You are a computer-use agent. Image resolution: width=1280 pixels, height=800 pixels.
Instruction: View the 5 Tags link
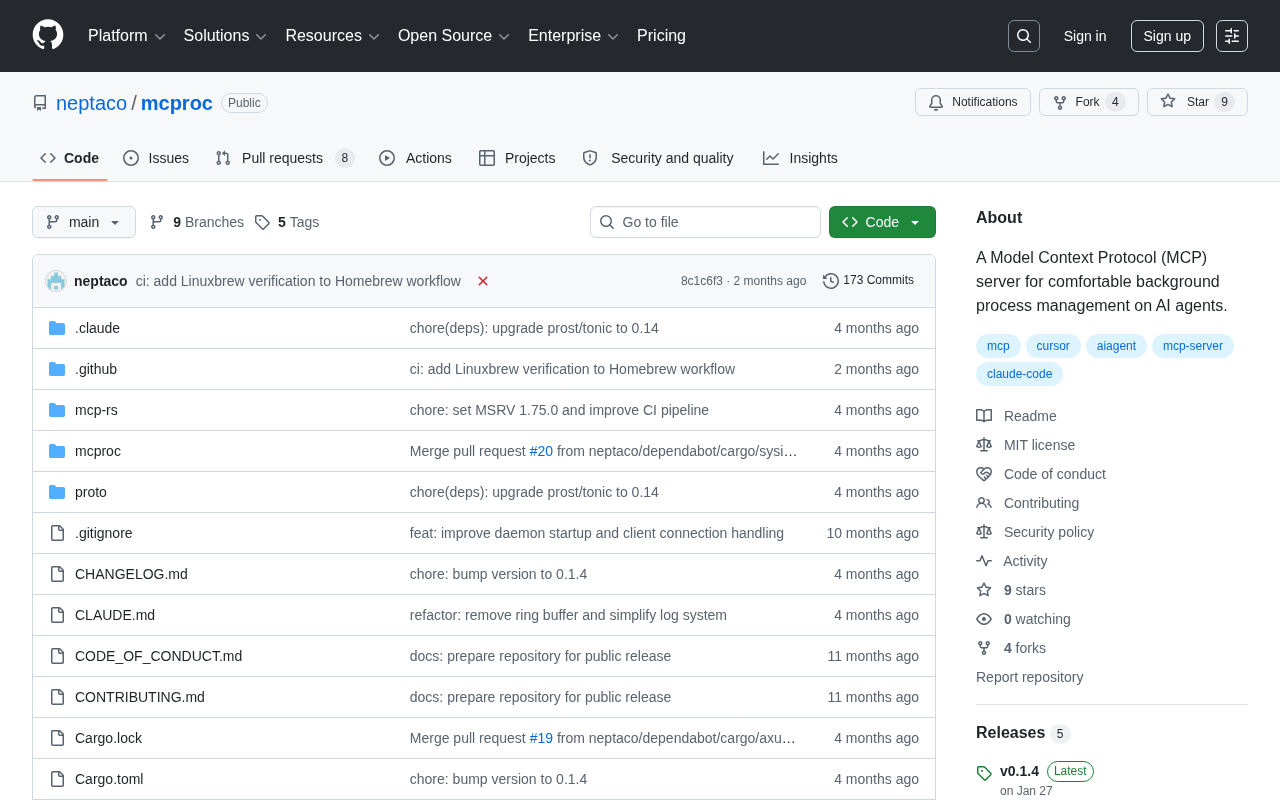pyautogui.click(x=287, y=222)
